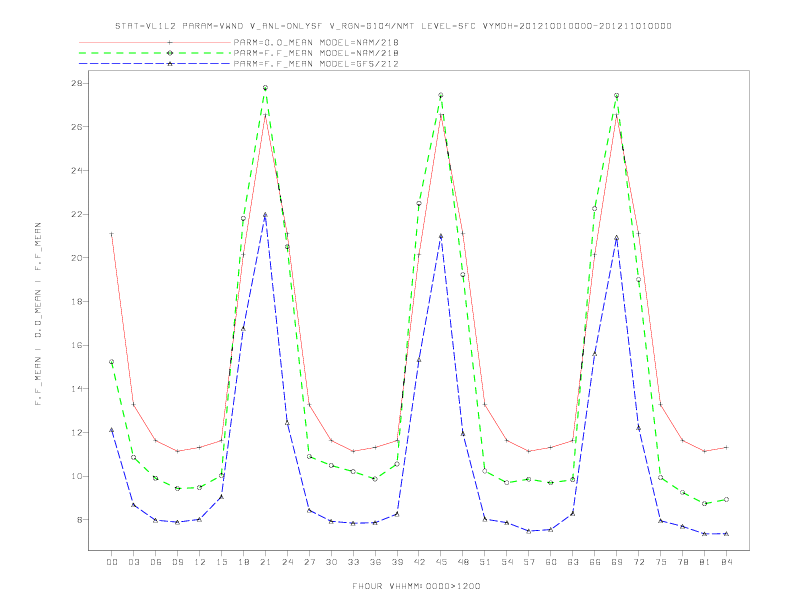Image resolution: width=792 pixels, height=612 pixels.
Task: Click x-axis tick label 72
Action: 639,562
